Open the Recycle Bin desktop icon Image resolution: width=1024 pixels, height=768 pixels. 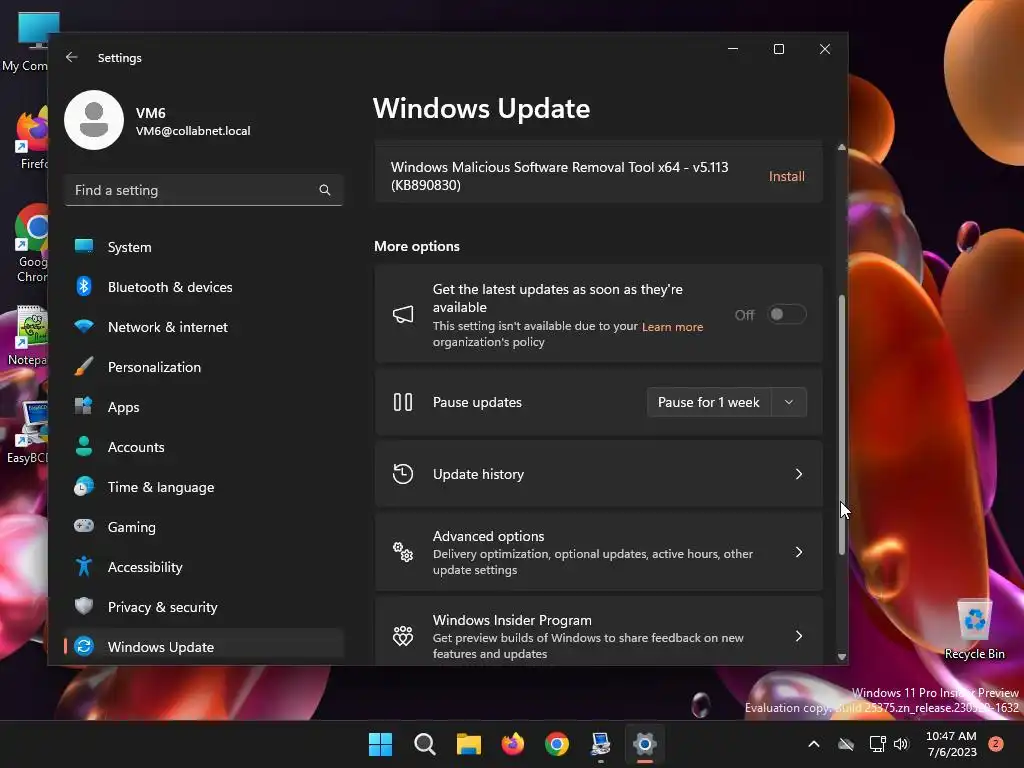pyautogui.click(x=974, y=630)
